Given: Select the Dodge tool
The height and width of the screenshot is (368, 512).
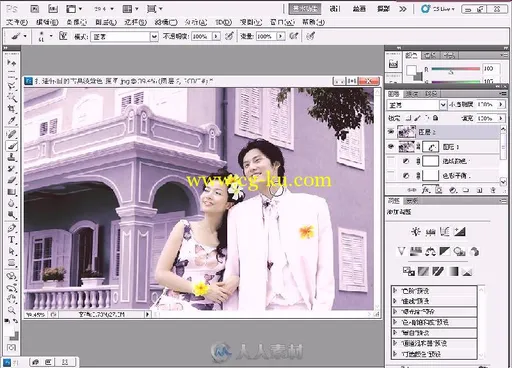Looking at the screenshot, I should 12,215.
